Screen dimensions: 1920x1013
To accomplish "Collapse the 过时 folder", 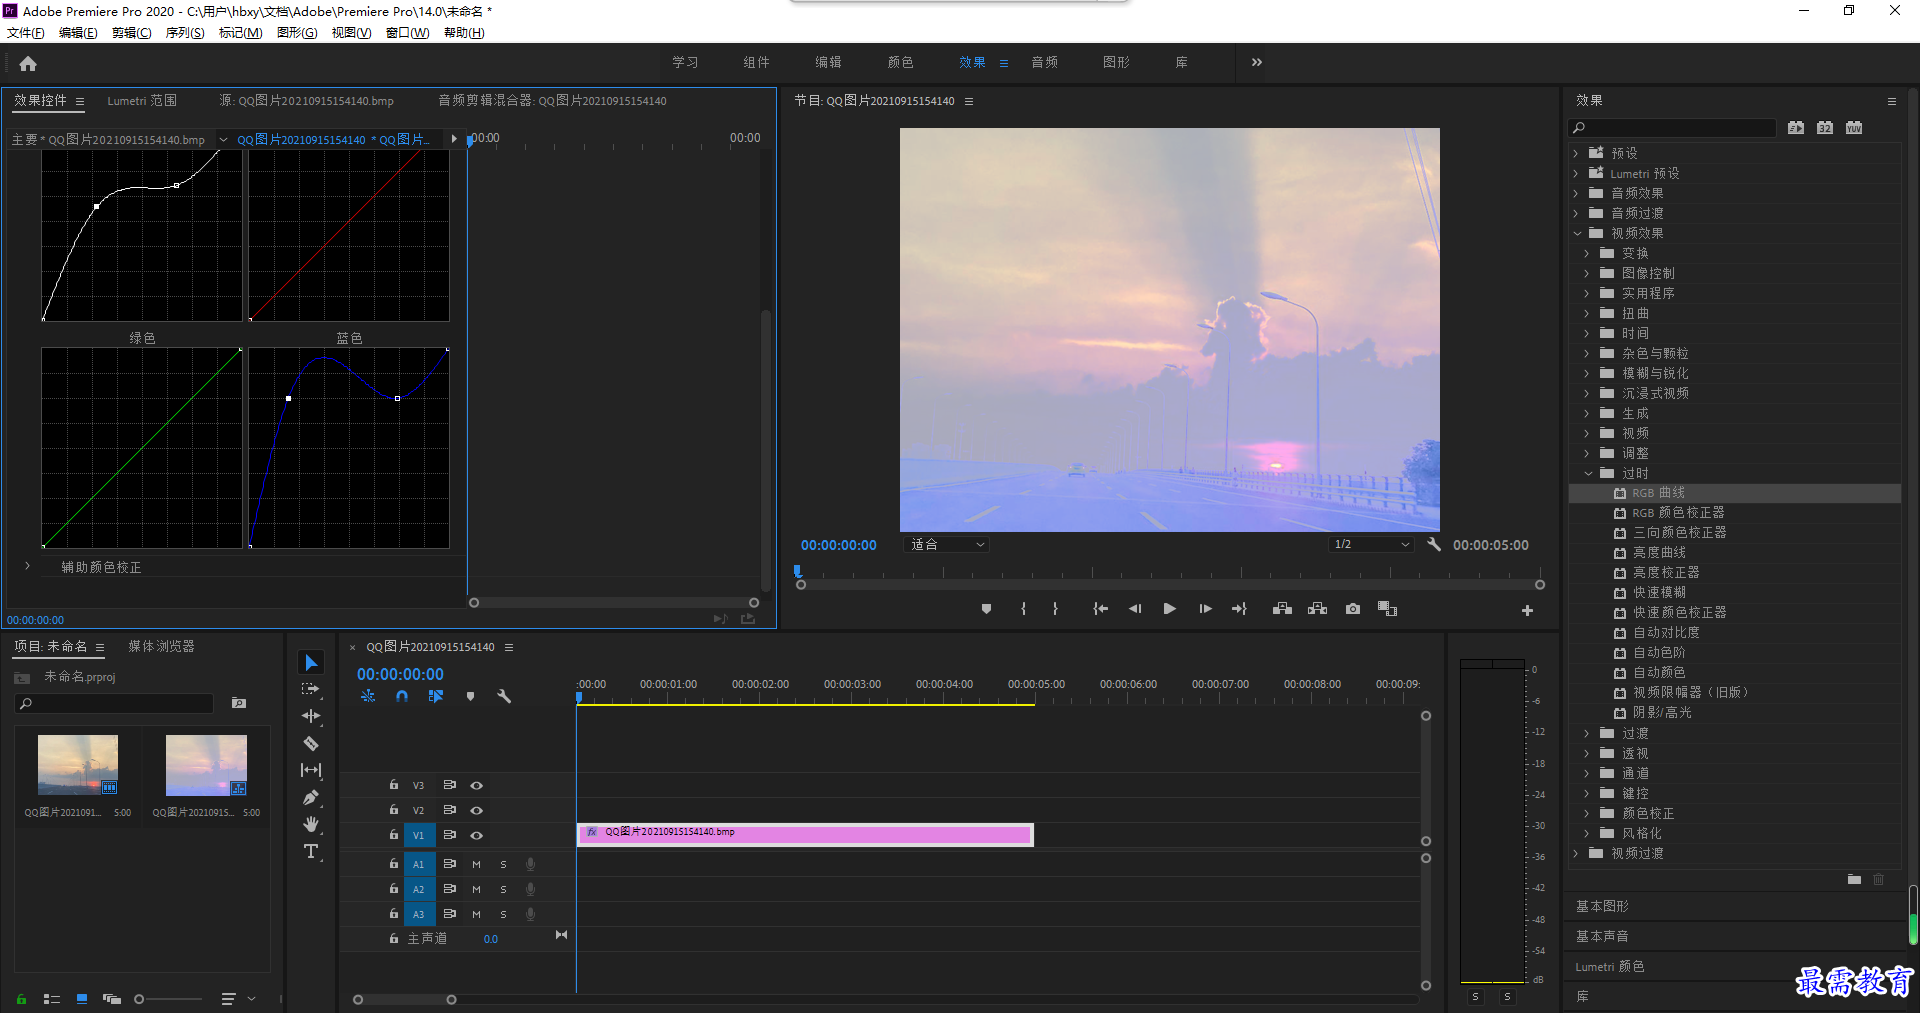I will coord(1588,474).
